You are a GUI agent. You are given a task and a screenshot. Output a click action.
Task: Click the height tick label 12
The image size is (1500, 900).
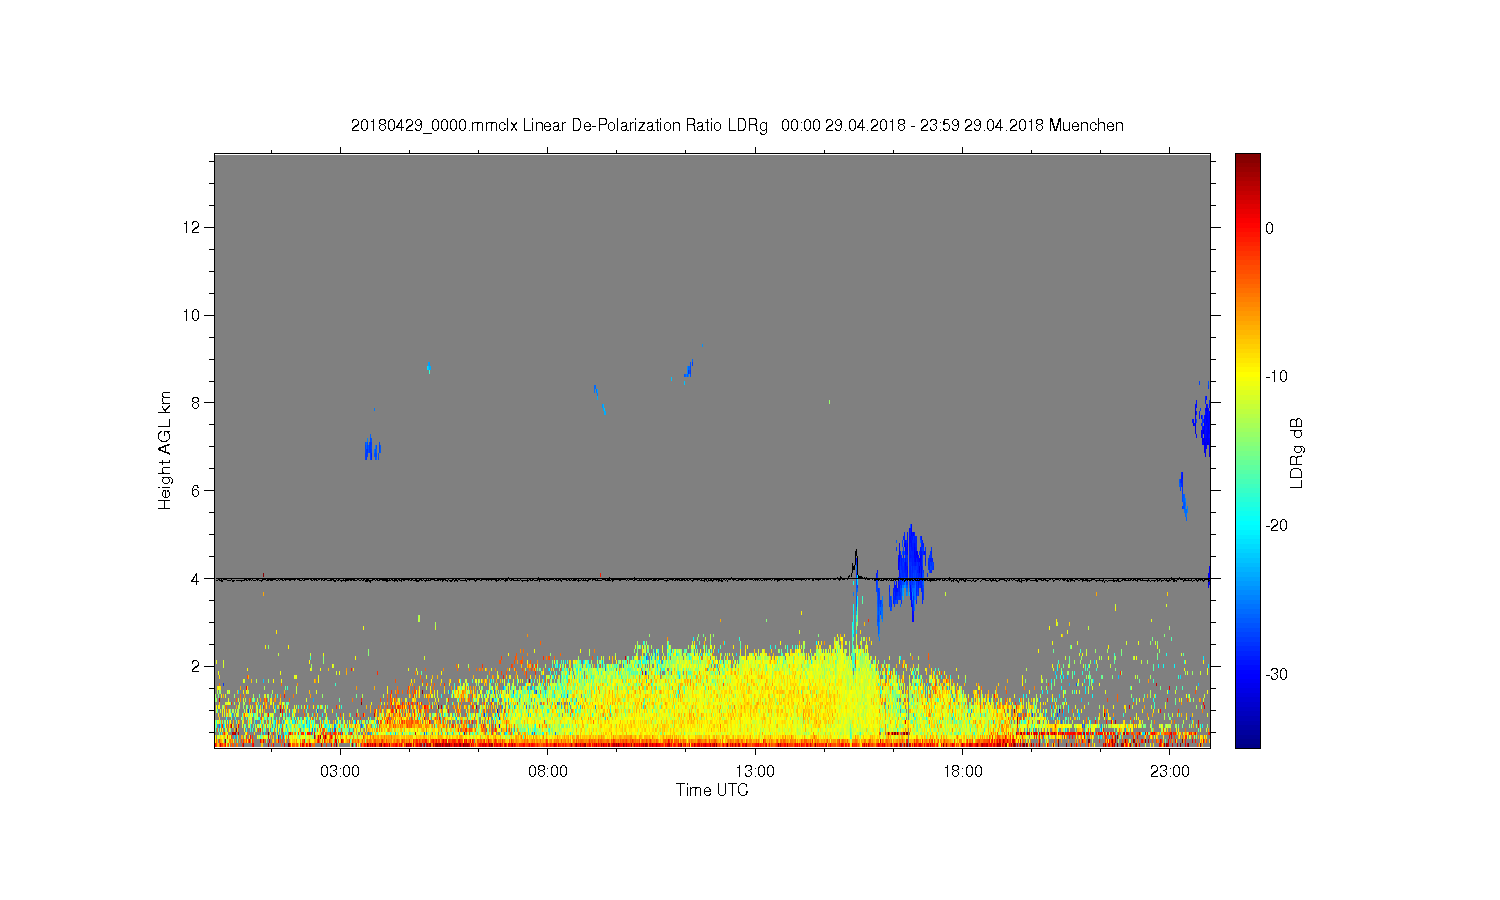(193, 227)
